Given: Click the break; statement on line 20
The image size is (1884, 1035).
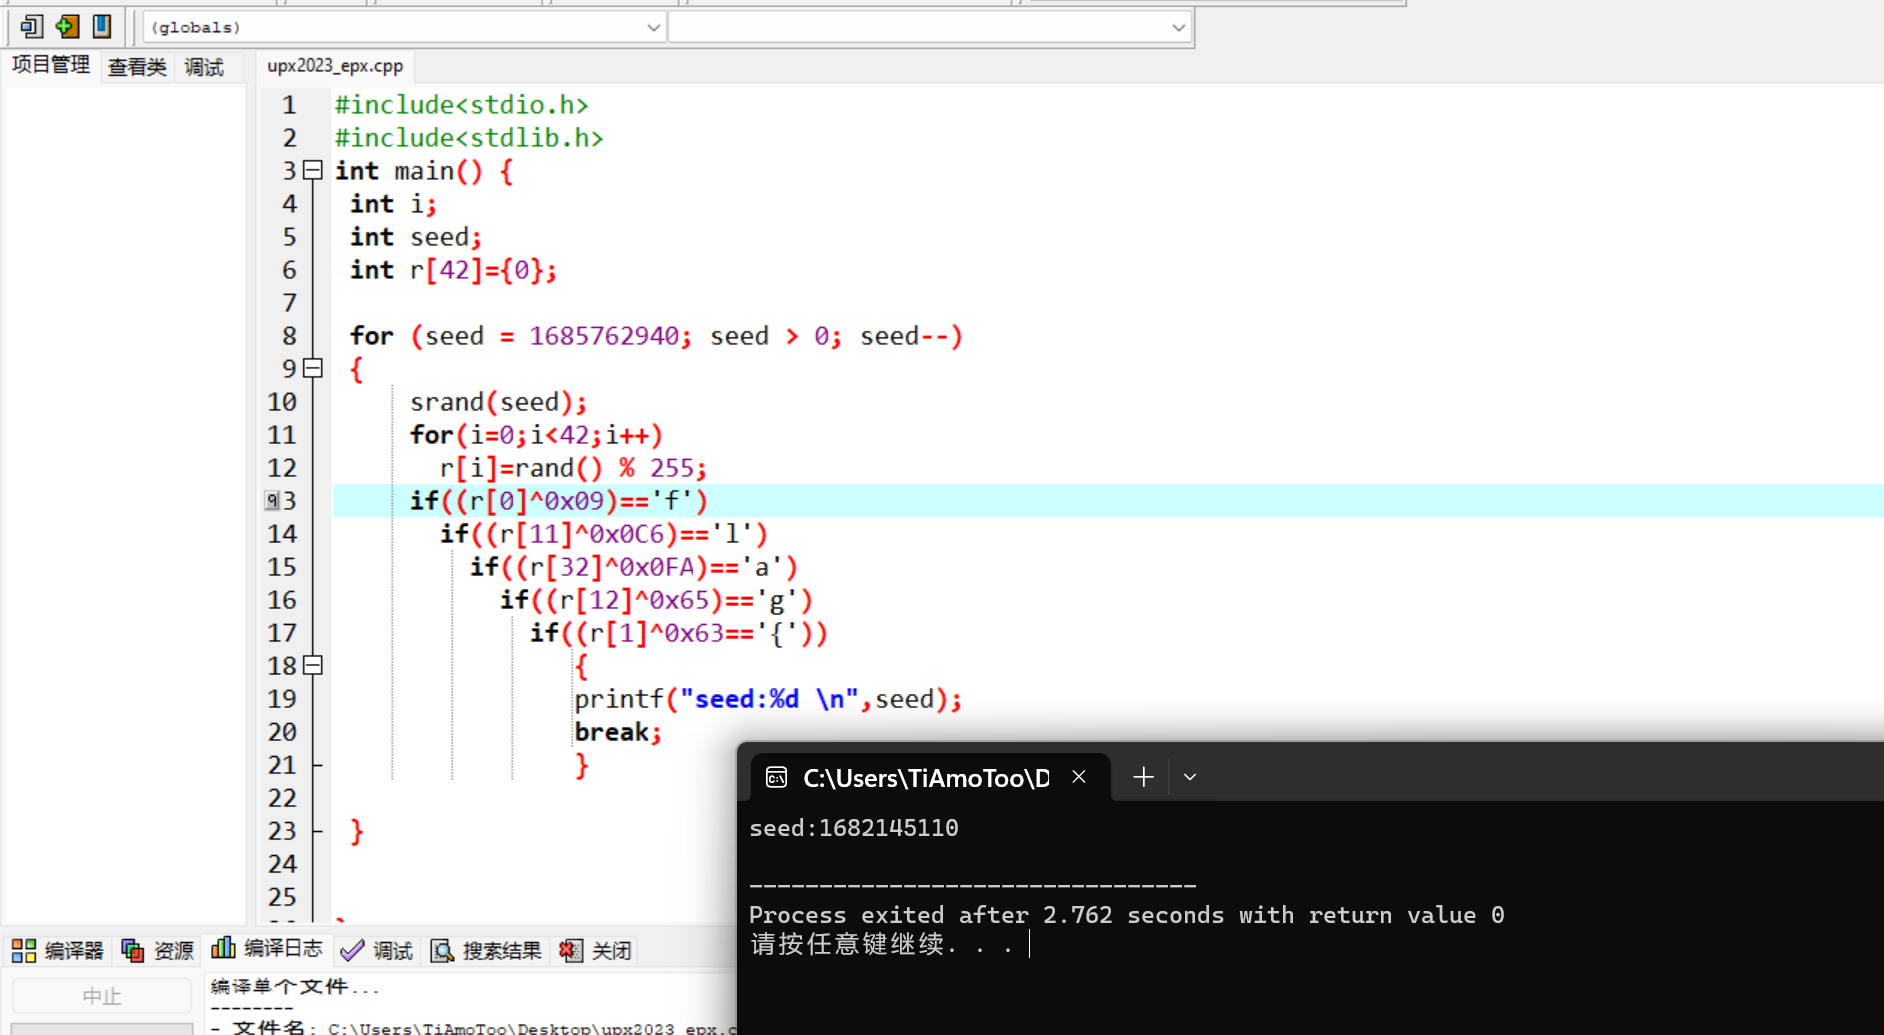Looking at the screenshot, I should tap(618, 732).
